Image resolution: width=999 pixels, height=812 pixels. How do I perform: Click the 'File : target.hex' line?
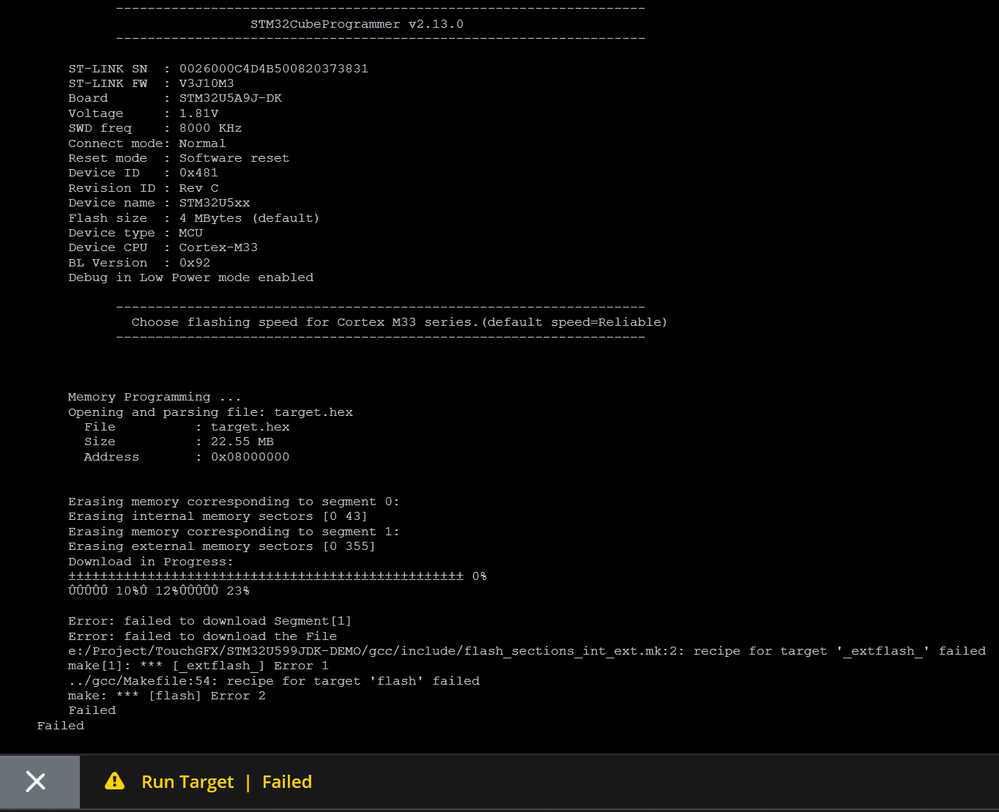point(187,426)
